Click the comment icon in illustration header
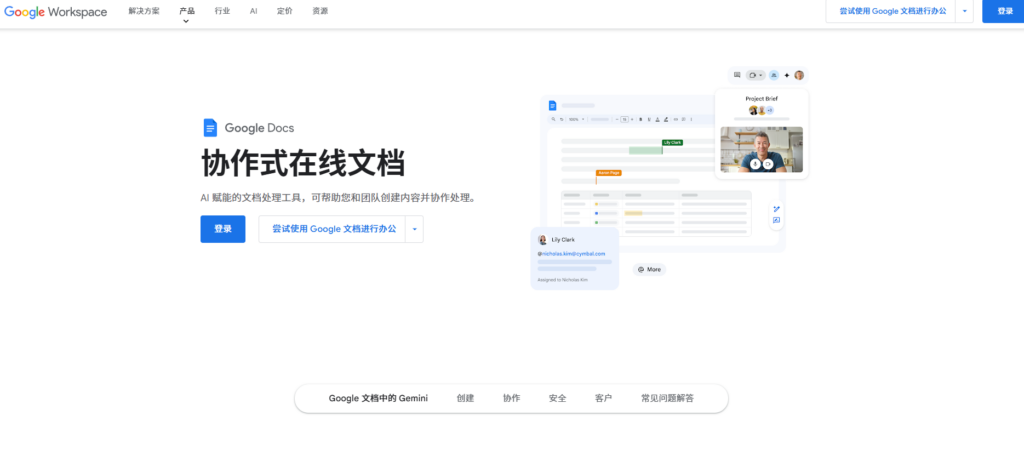1024x455 pixels. (738, 75)
